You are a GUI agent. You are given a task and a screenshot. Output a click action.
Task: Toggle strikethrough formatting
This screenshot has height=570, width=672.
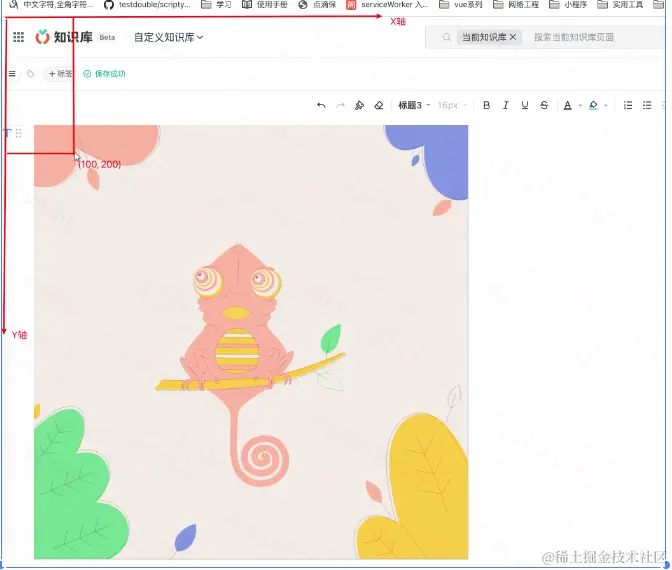point(544,105)
